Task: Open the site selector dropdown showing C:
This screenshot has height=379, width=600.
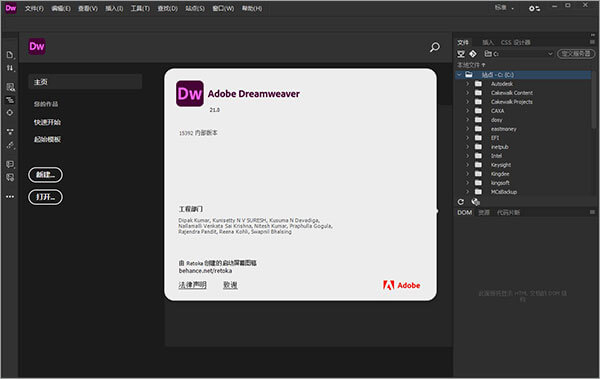Action: click(x=518, y=54)
